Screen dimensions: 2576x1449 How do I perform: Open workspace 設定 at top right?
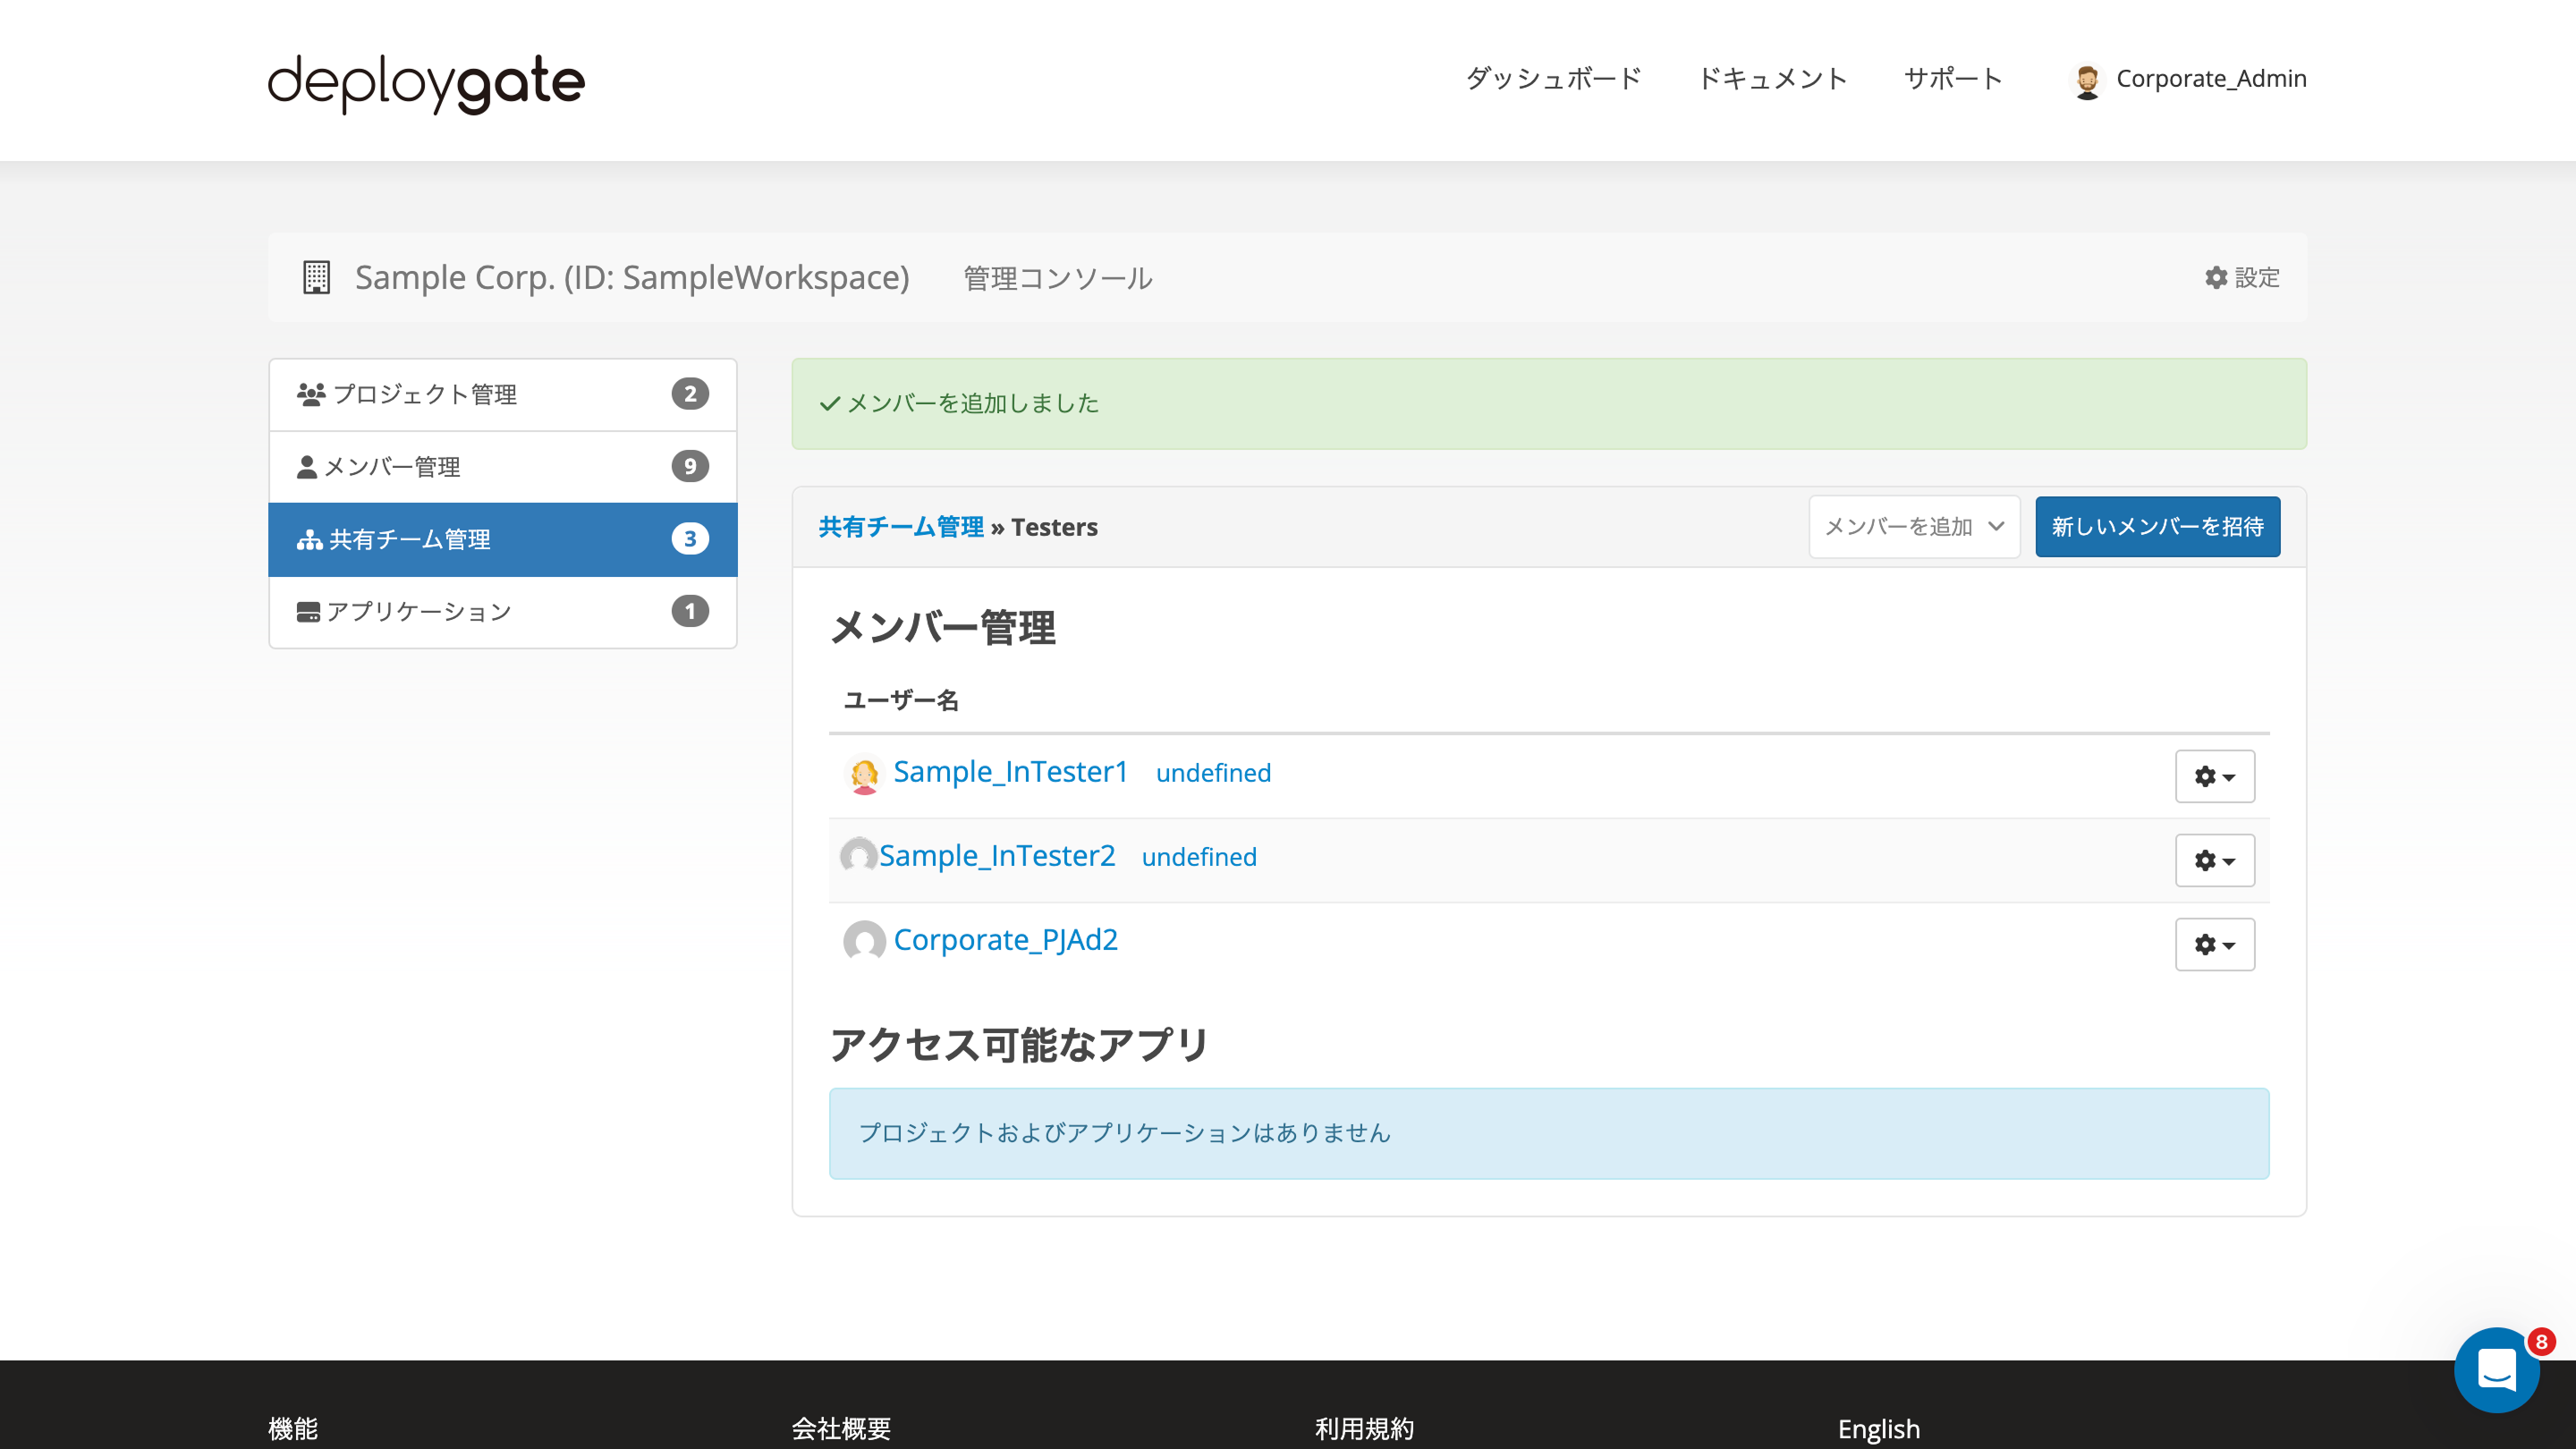[2241, 278]
